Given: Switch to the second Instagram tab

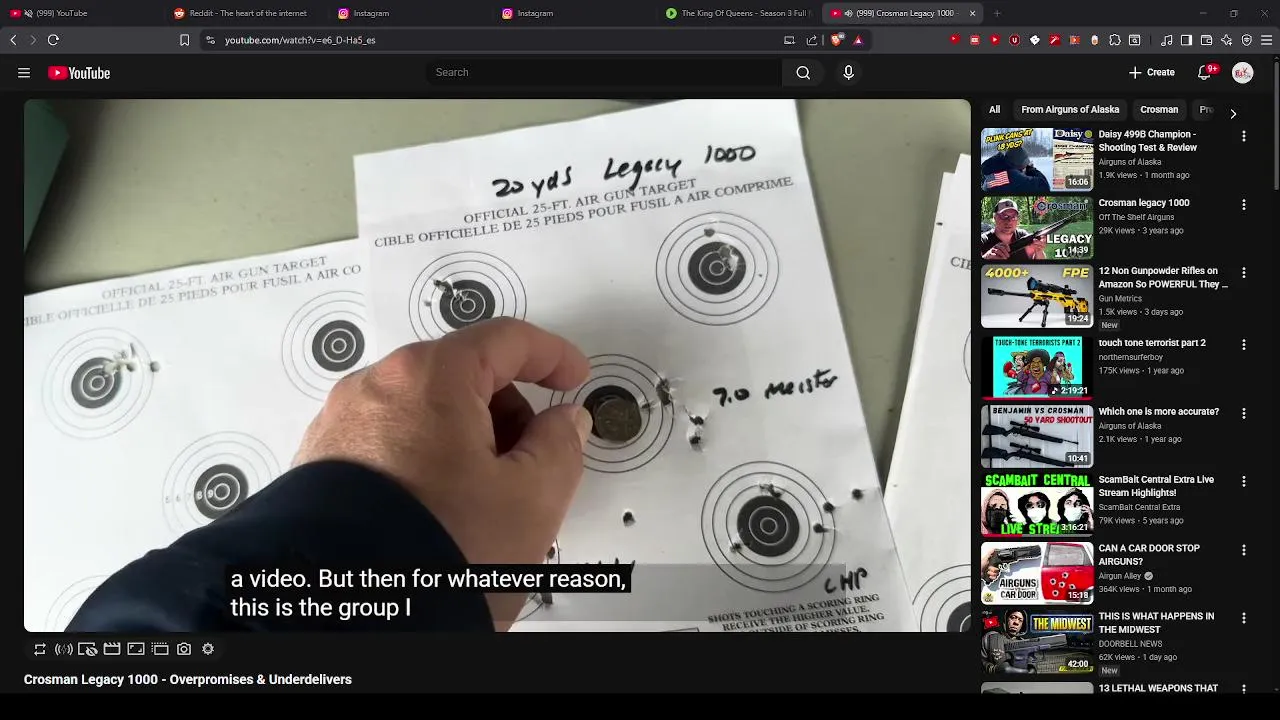Looking at the screenshot, I should click(575, 13).
